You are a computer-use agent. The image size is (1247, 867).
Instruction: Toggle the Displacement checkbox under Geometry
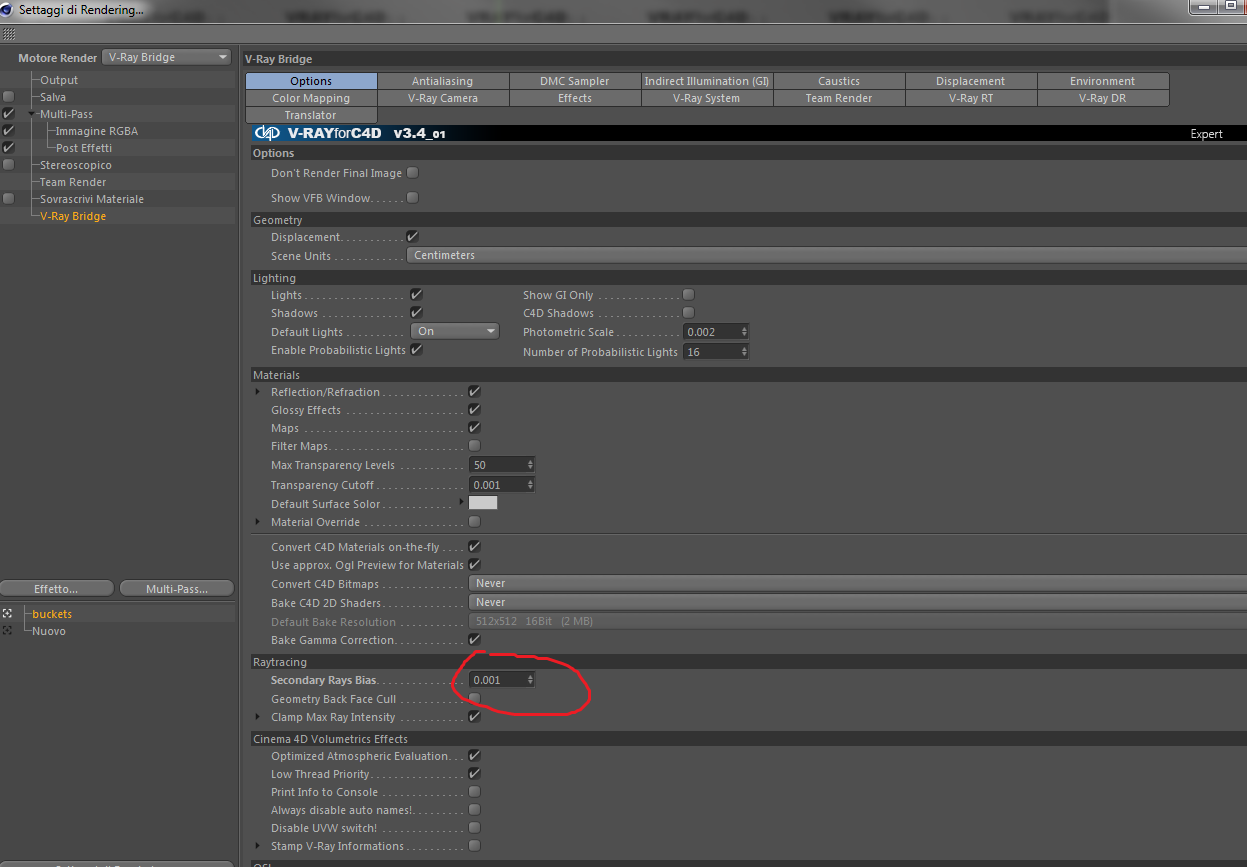412,237
